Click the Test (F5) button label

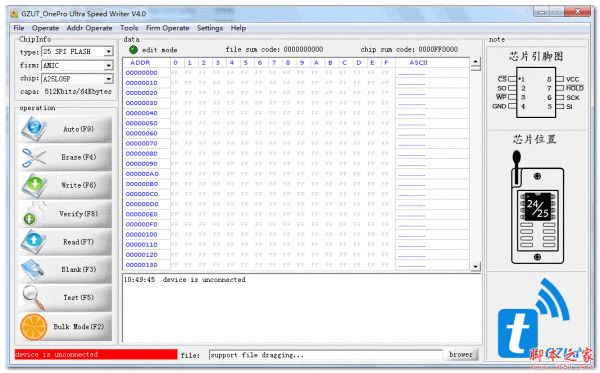point(78,297)
